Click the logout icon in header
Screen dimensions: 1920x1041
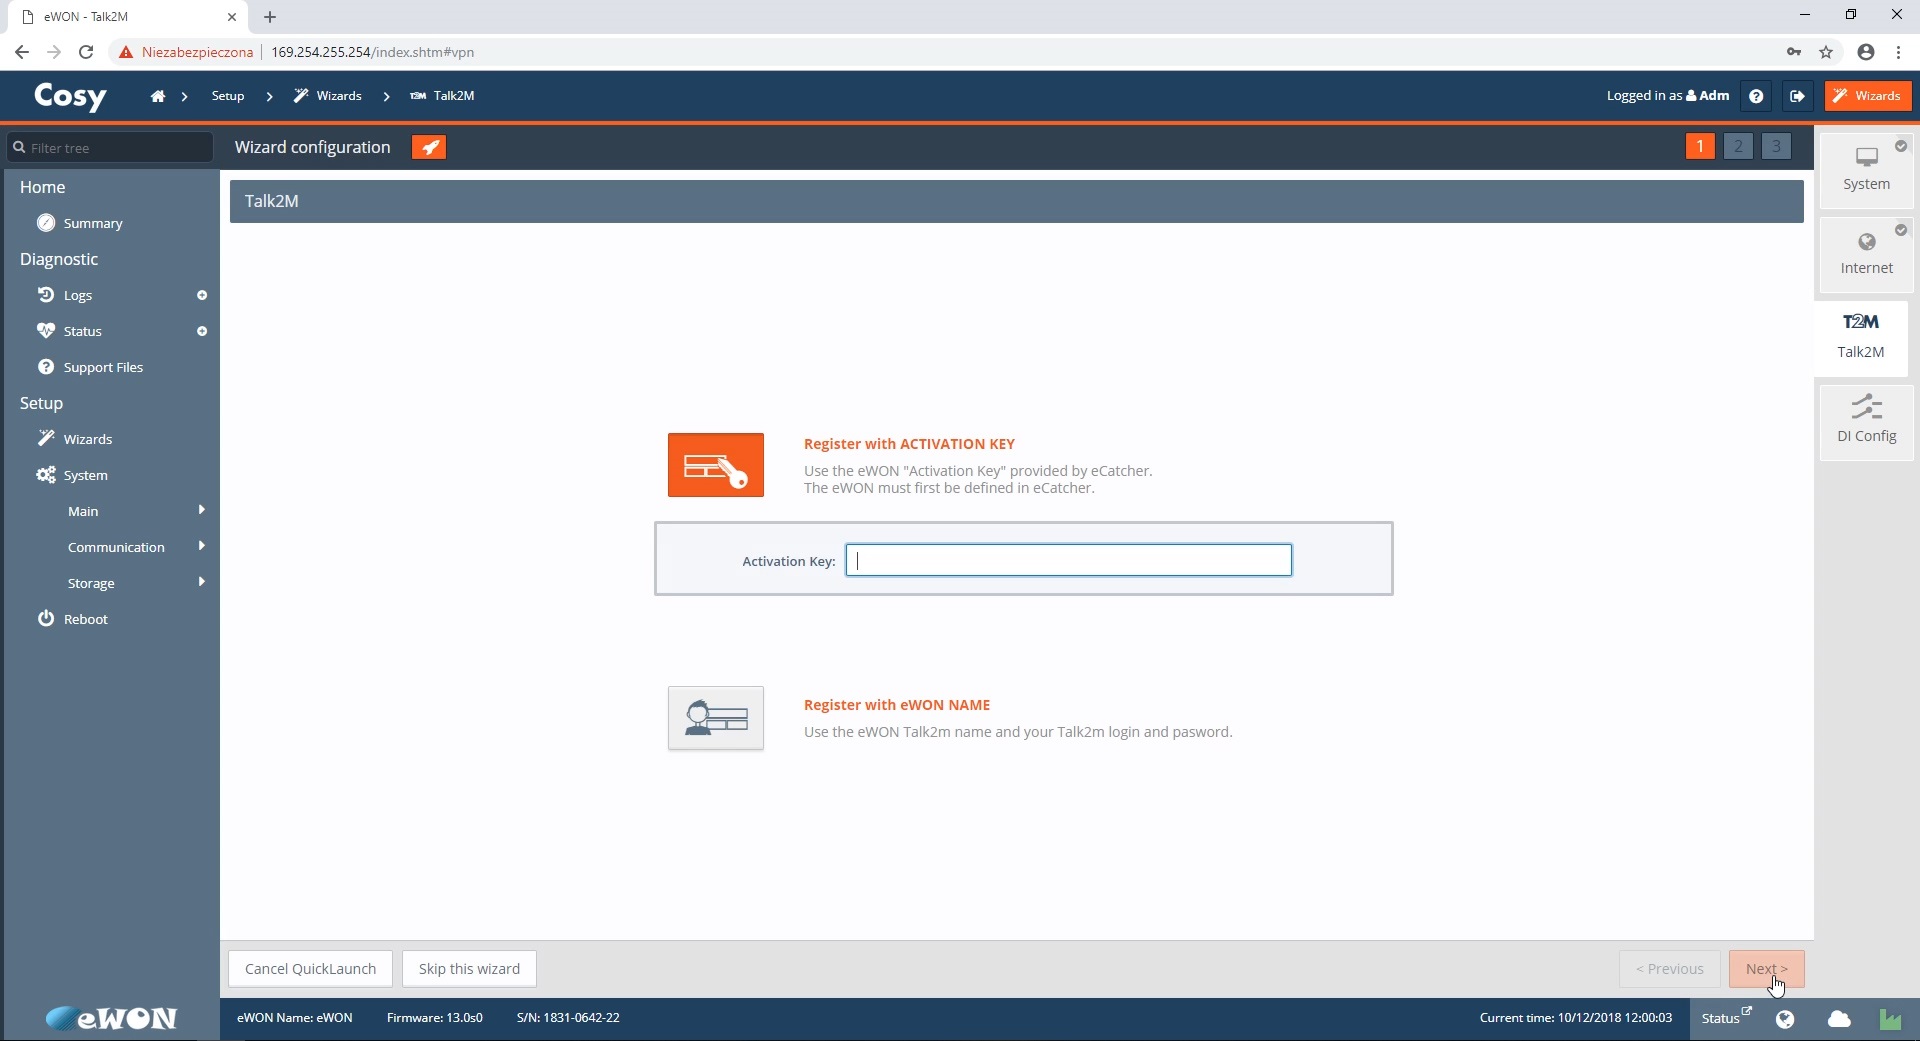(x=1797, y=96)
